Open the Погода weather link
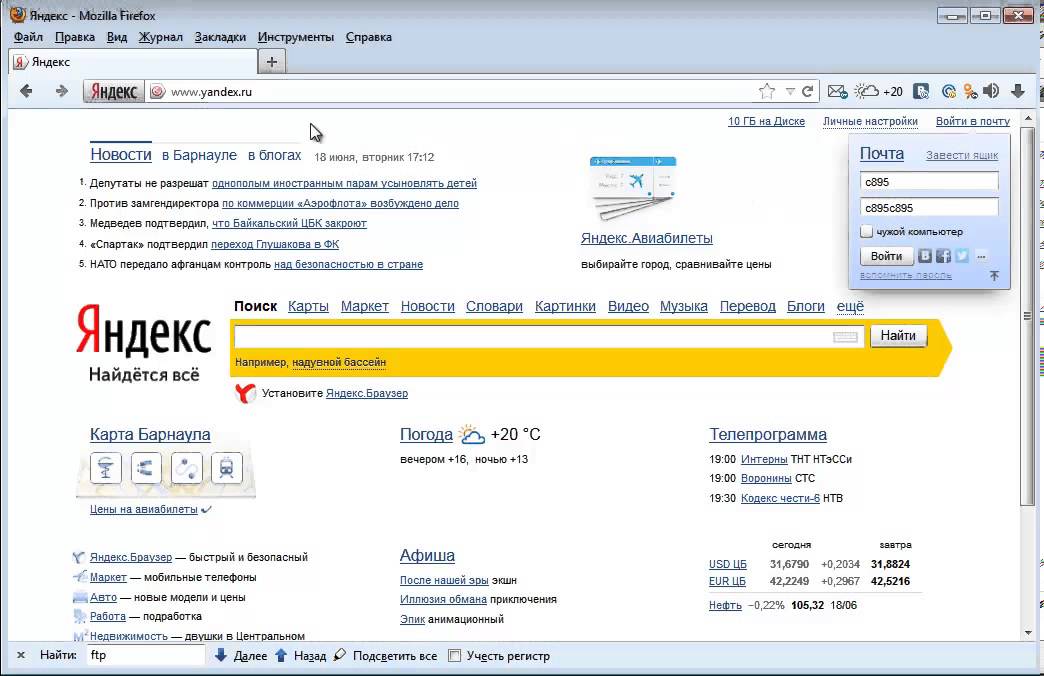The height and width of the screenshot is (676, 1044). tap(426, 434)
